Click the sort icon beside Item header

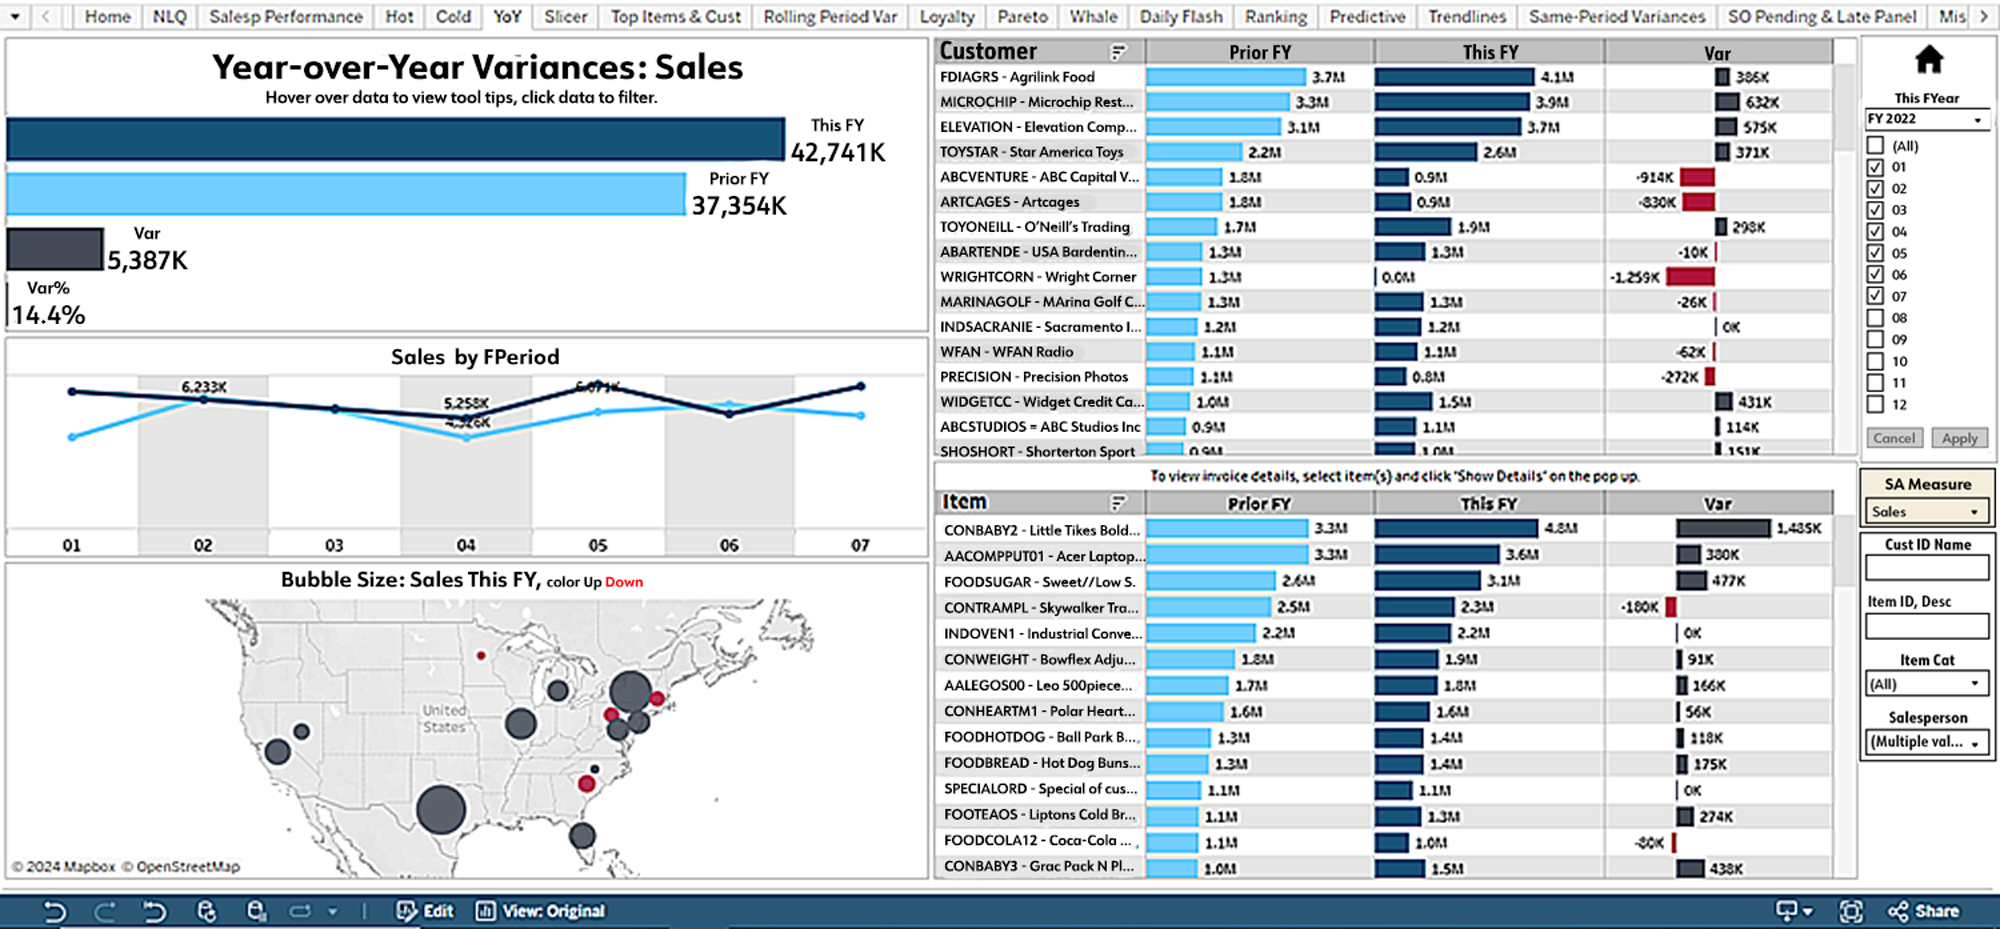pos(1118,503)
